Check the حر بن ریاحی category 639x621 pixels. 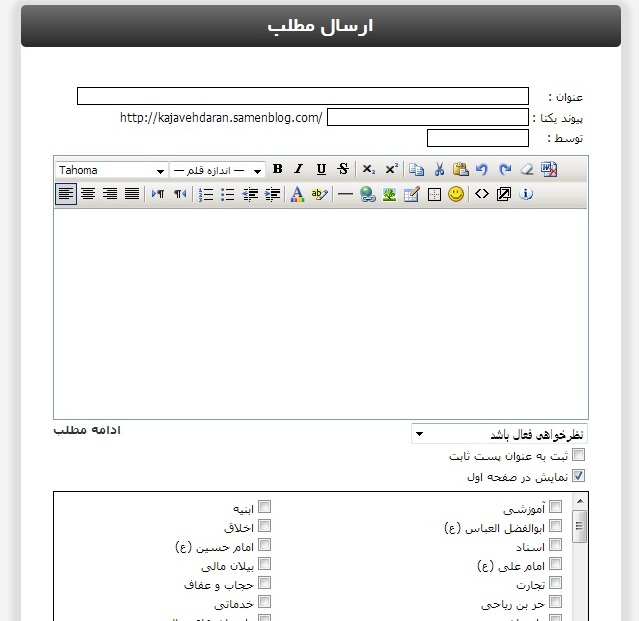[555, 602]
